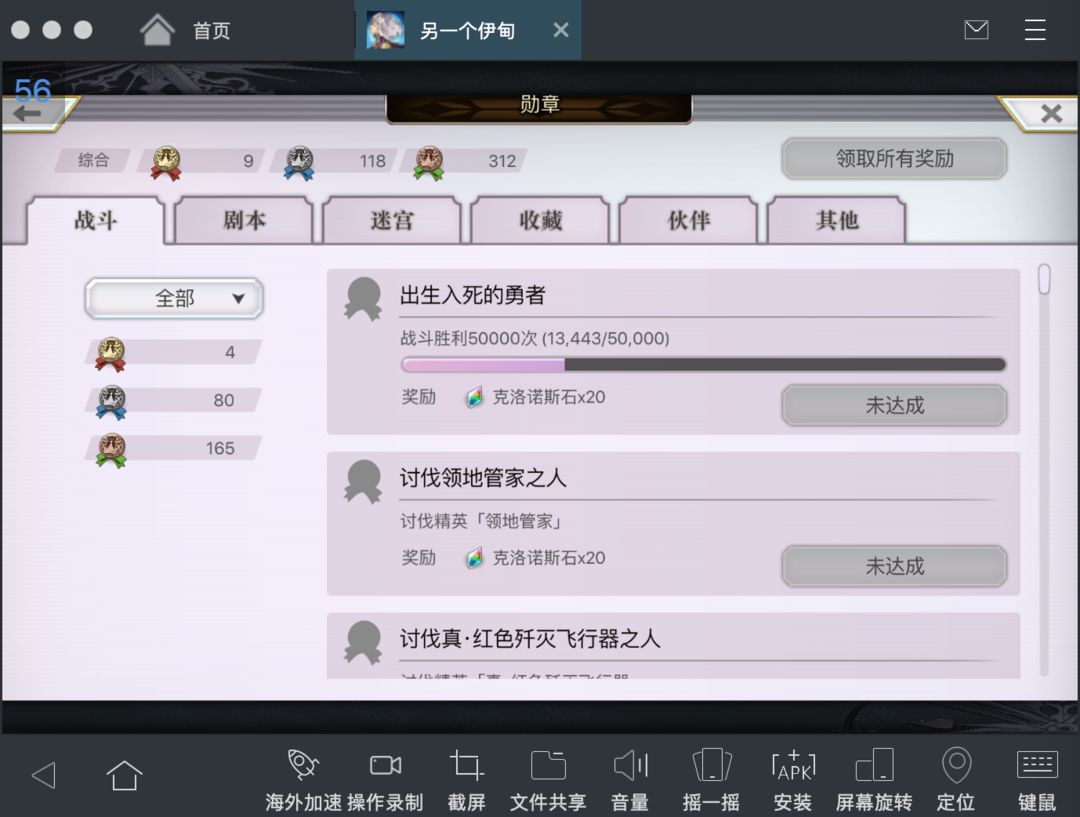Select the 综合 overall label

click(93, 161)
